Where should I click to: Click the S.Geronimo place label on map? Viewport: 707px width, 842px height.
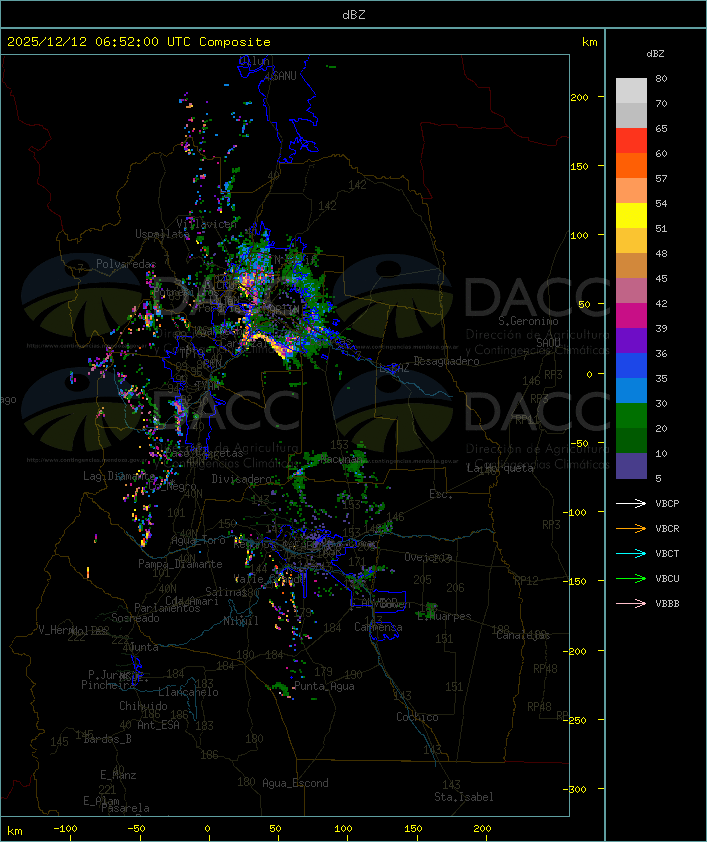(x=528, y=321)
